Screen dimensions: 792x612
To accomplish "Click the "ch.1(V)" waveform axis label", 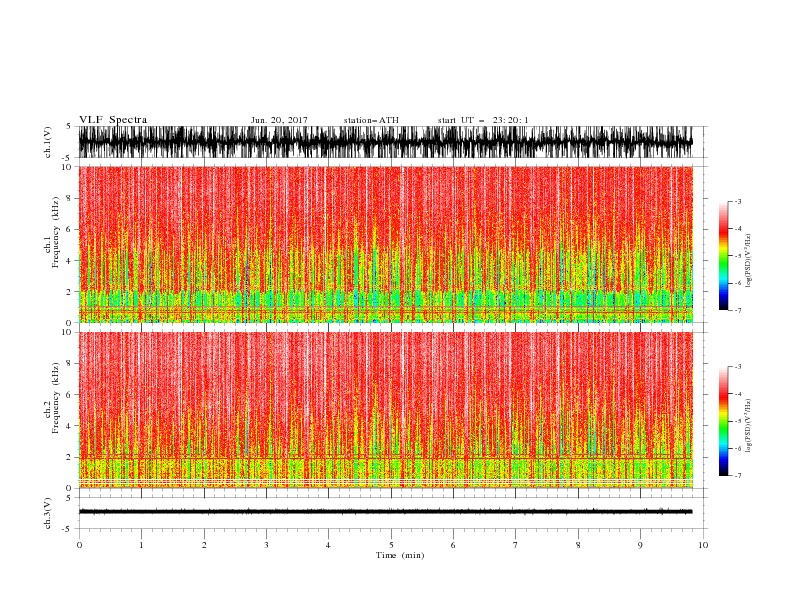I will coord(48,142).
